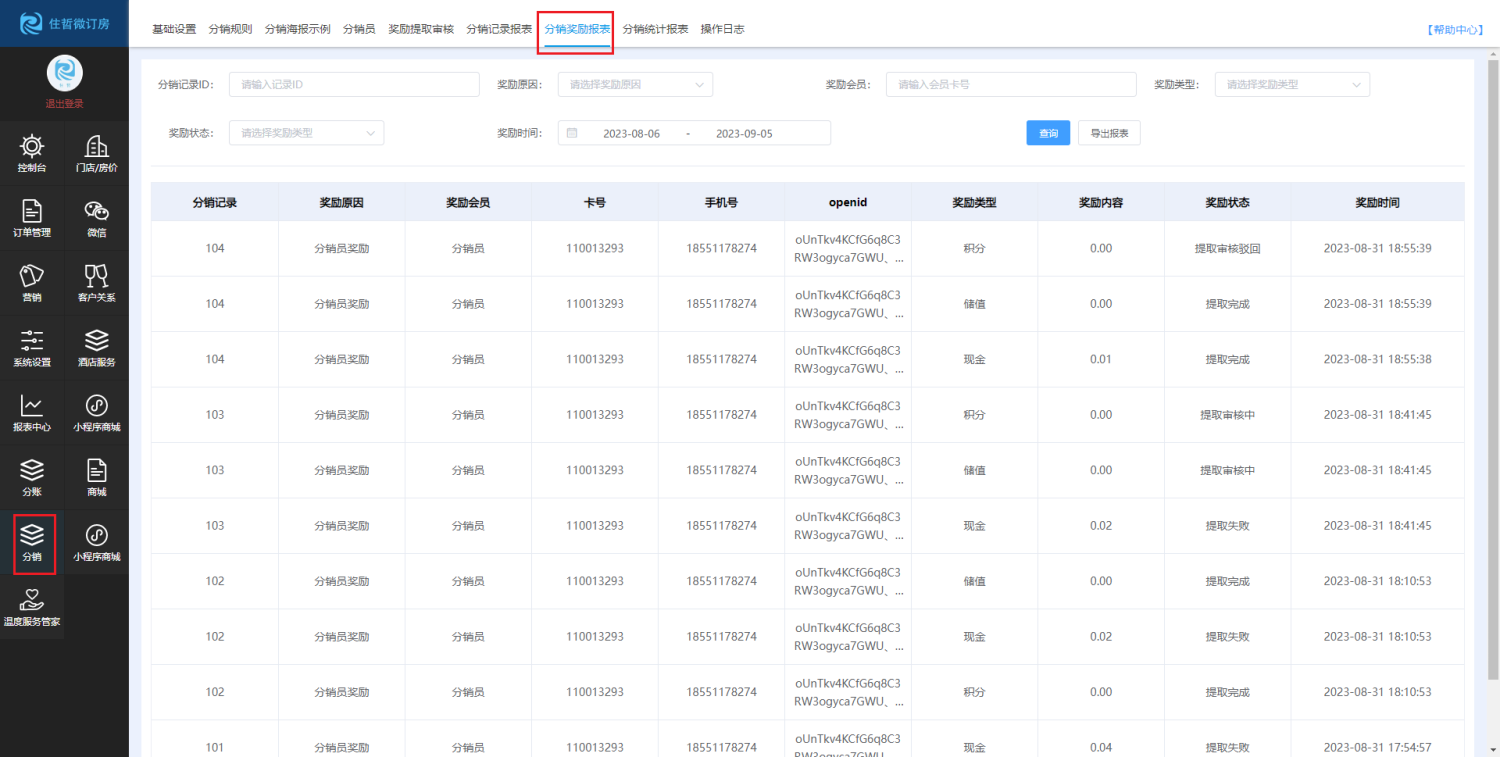Select the 分销奖励报表 tab
Screen dimensions: 1500x757
[x=577, y=29]
